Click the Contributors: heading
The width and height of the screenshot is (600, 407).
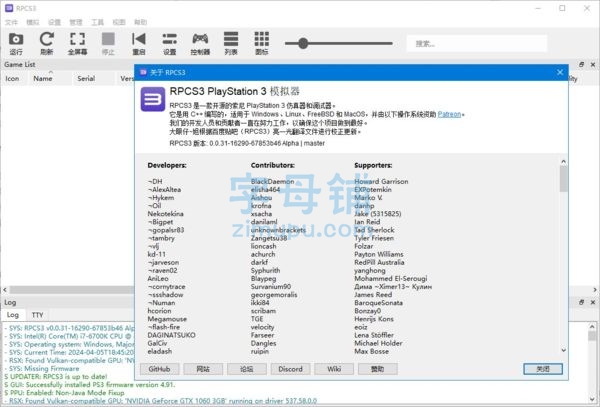point(273,165)
